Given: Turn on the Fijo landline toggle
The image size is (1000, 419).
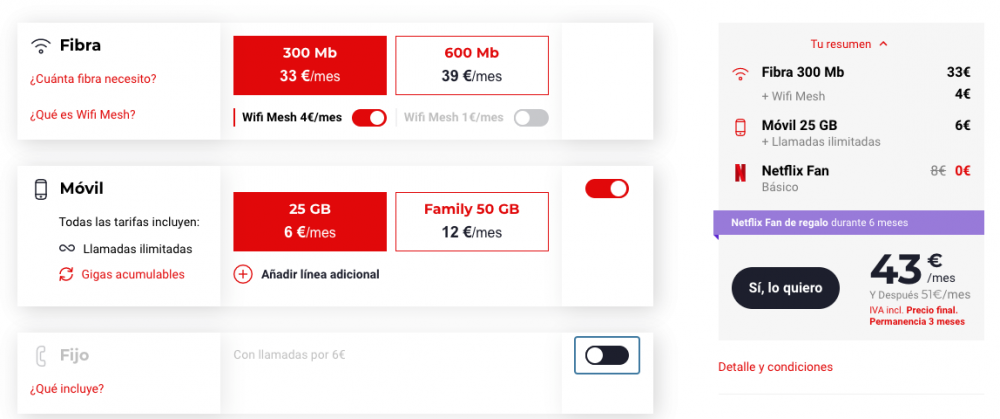Looking at the screenshot, I should [606, 355].
